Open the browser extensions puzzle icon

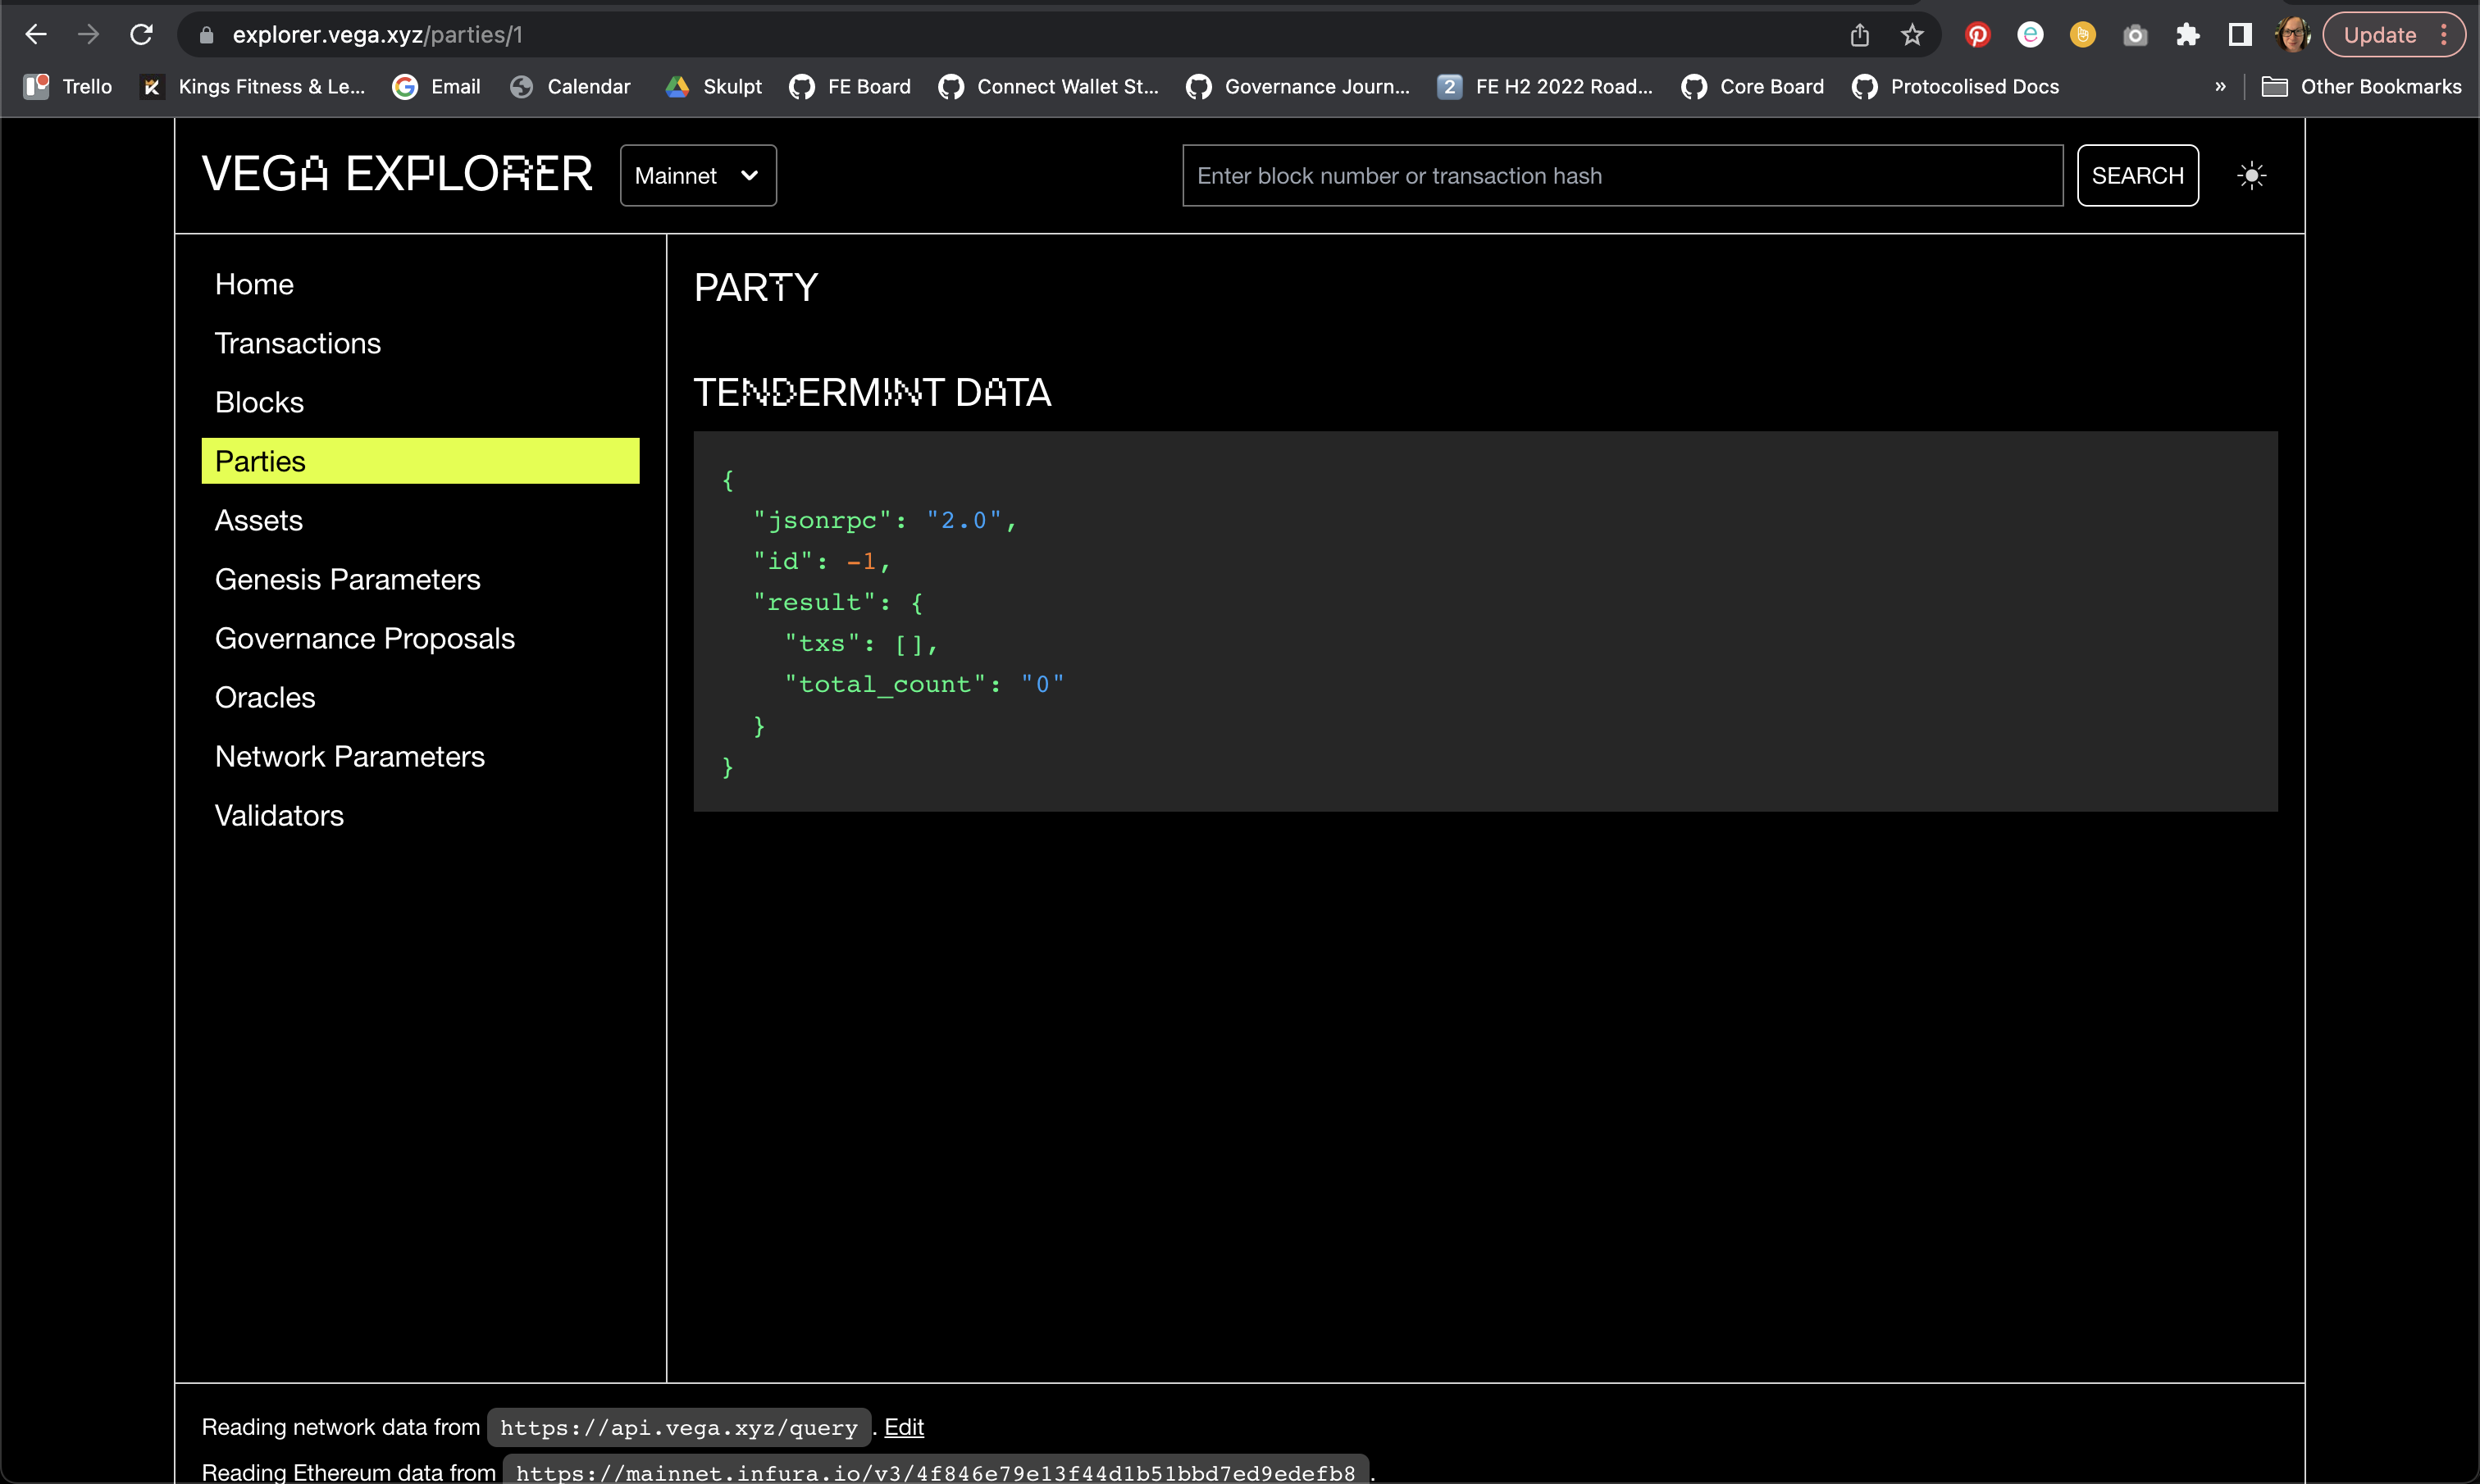[x=2188, y=34]
